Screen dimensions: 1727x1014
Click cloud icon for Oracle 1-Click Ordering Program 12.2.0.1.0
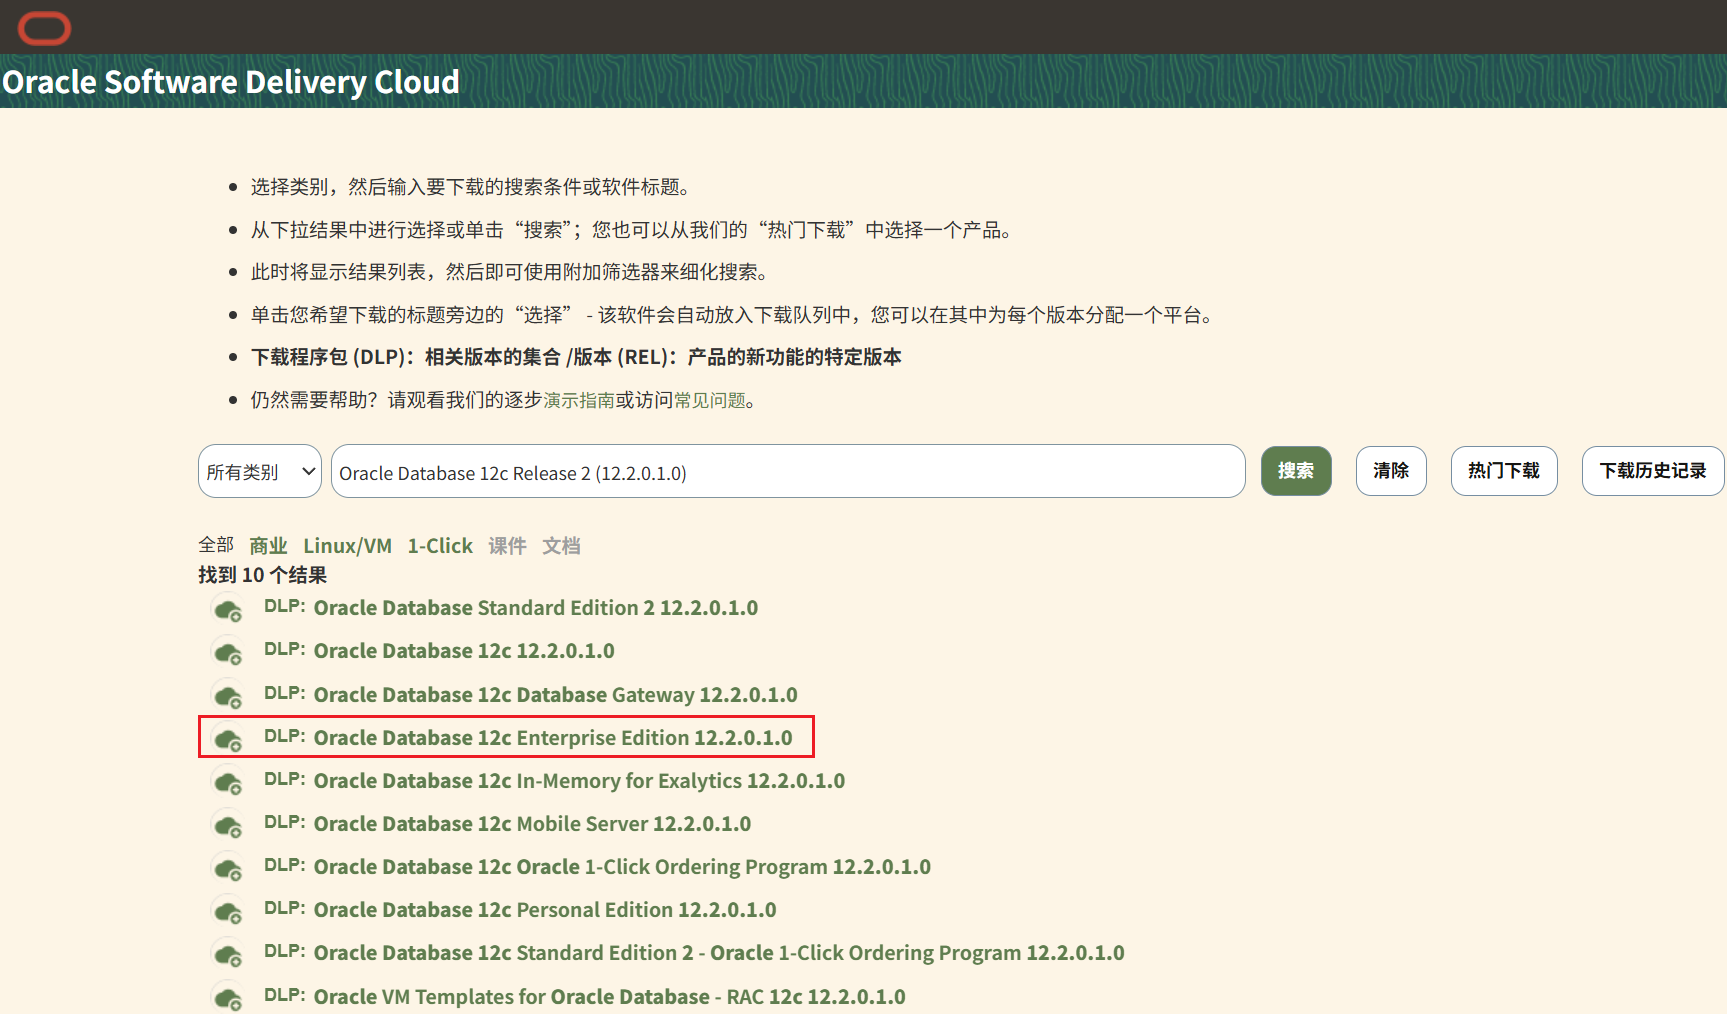pos(228,868)
